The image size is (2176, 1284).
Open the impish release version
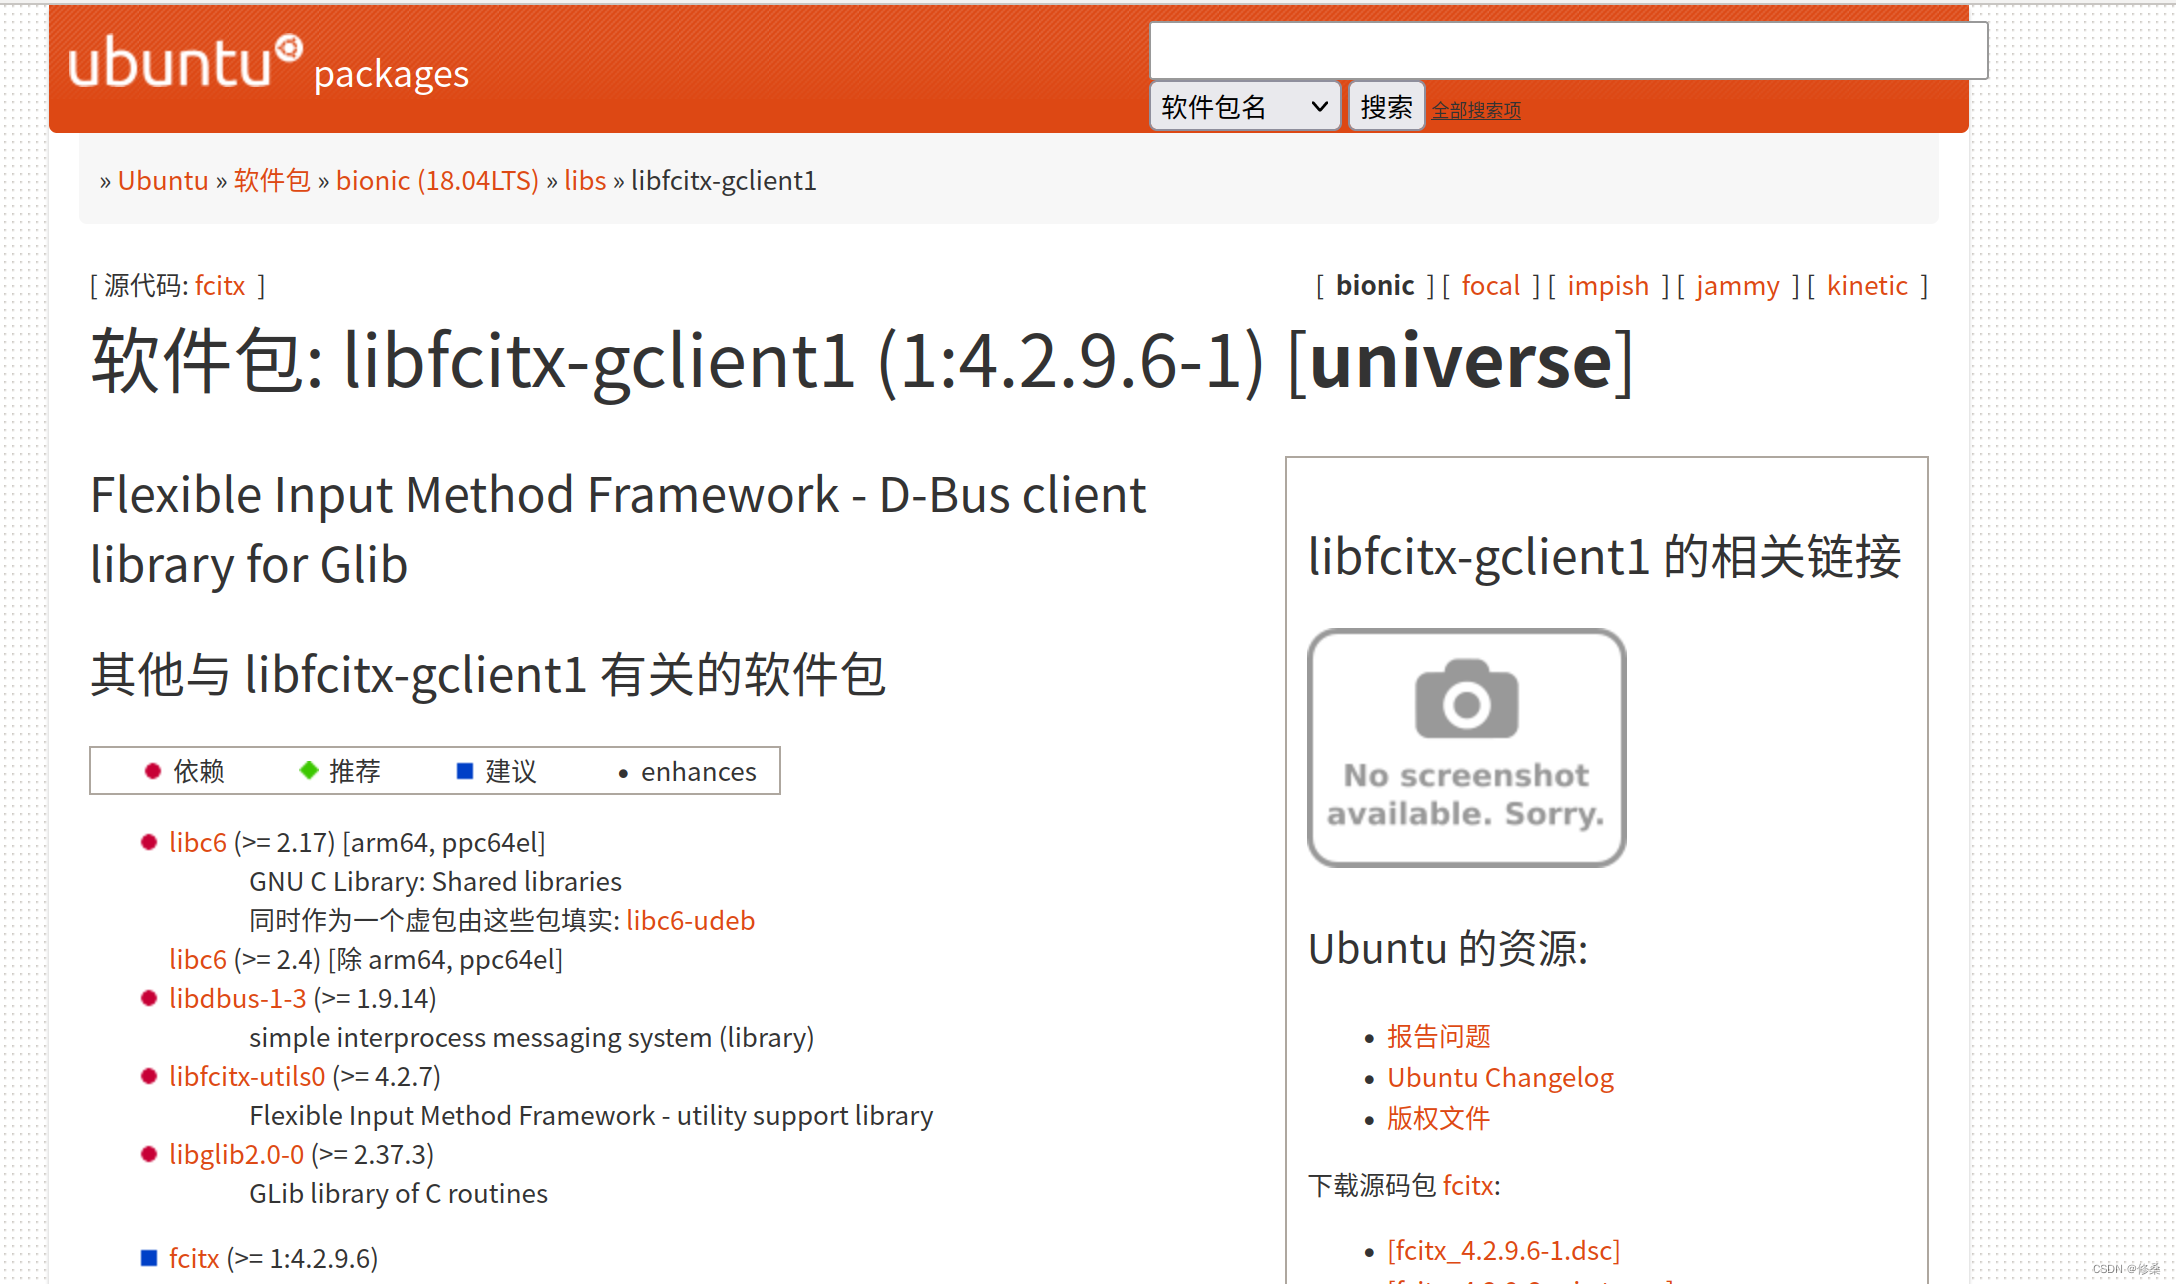click(x=1607, y=286)
